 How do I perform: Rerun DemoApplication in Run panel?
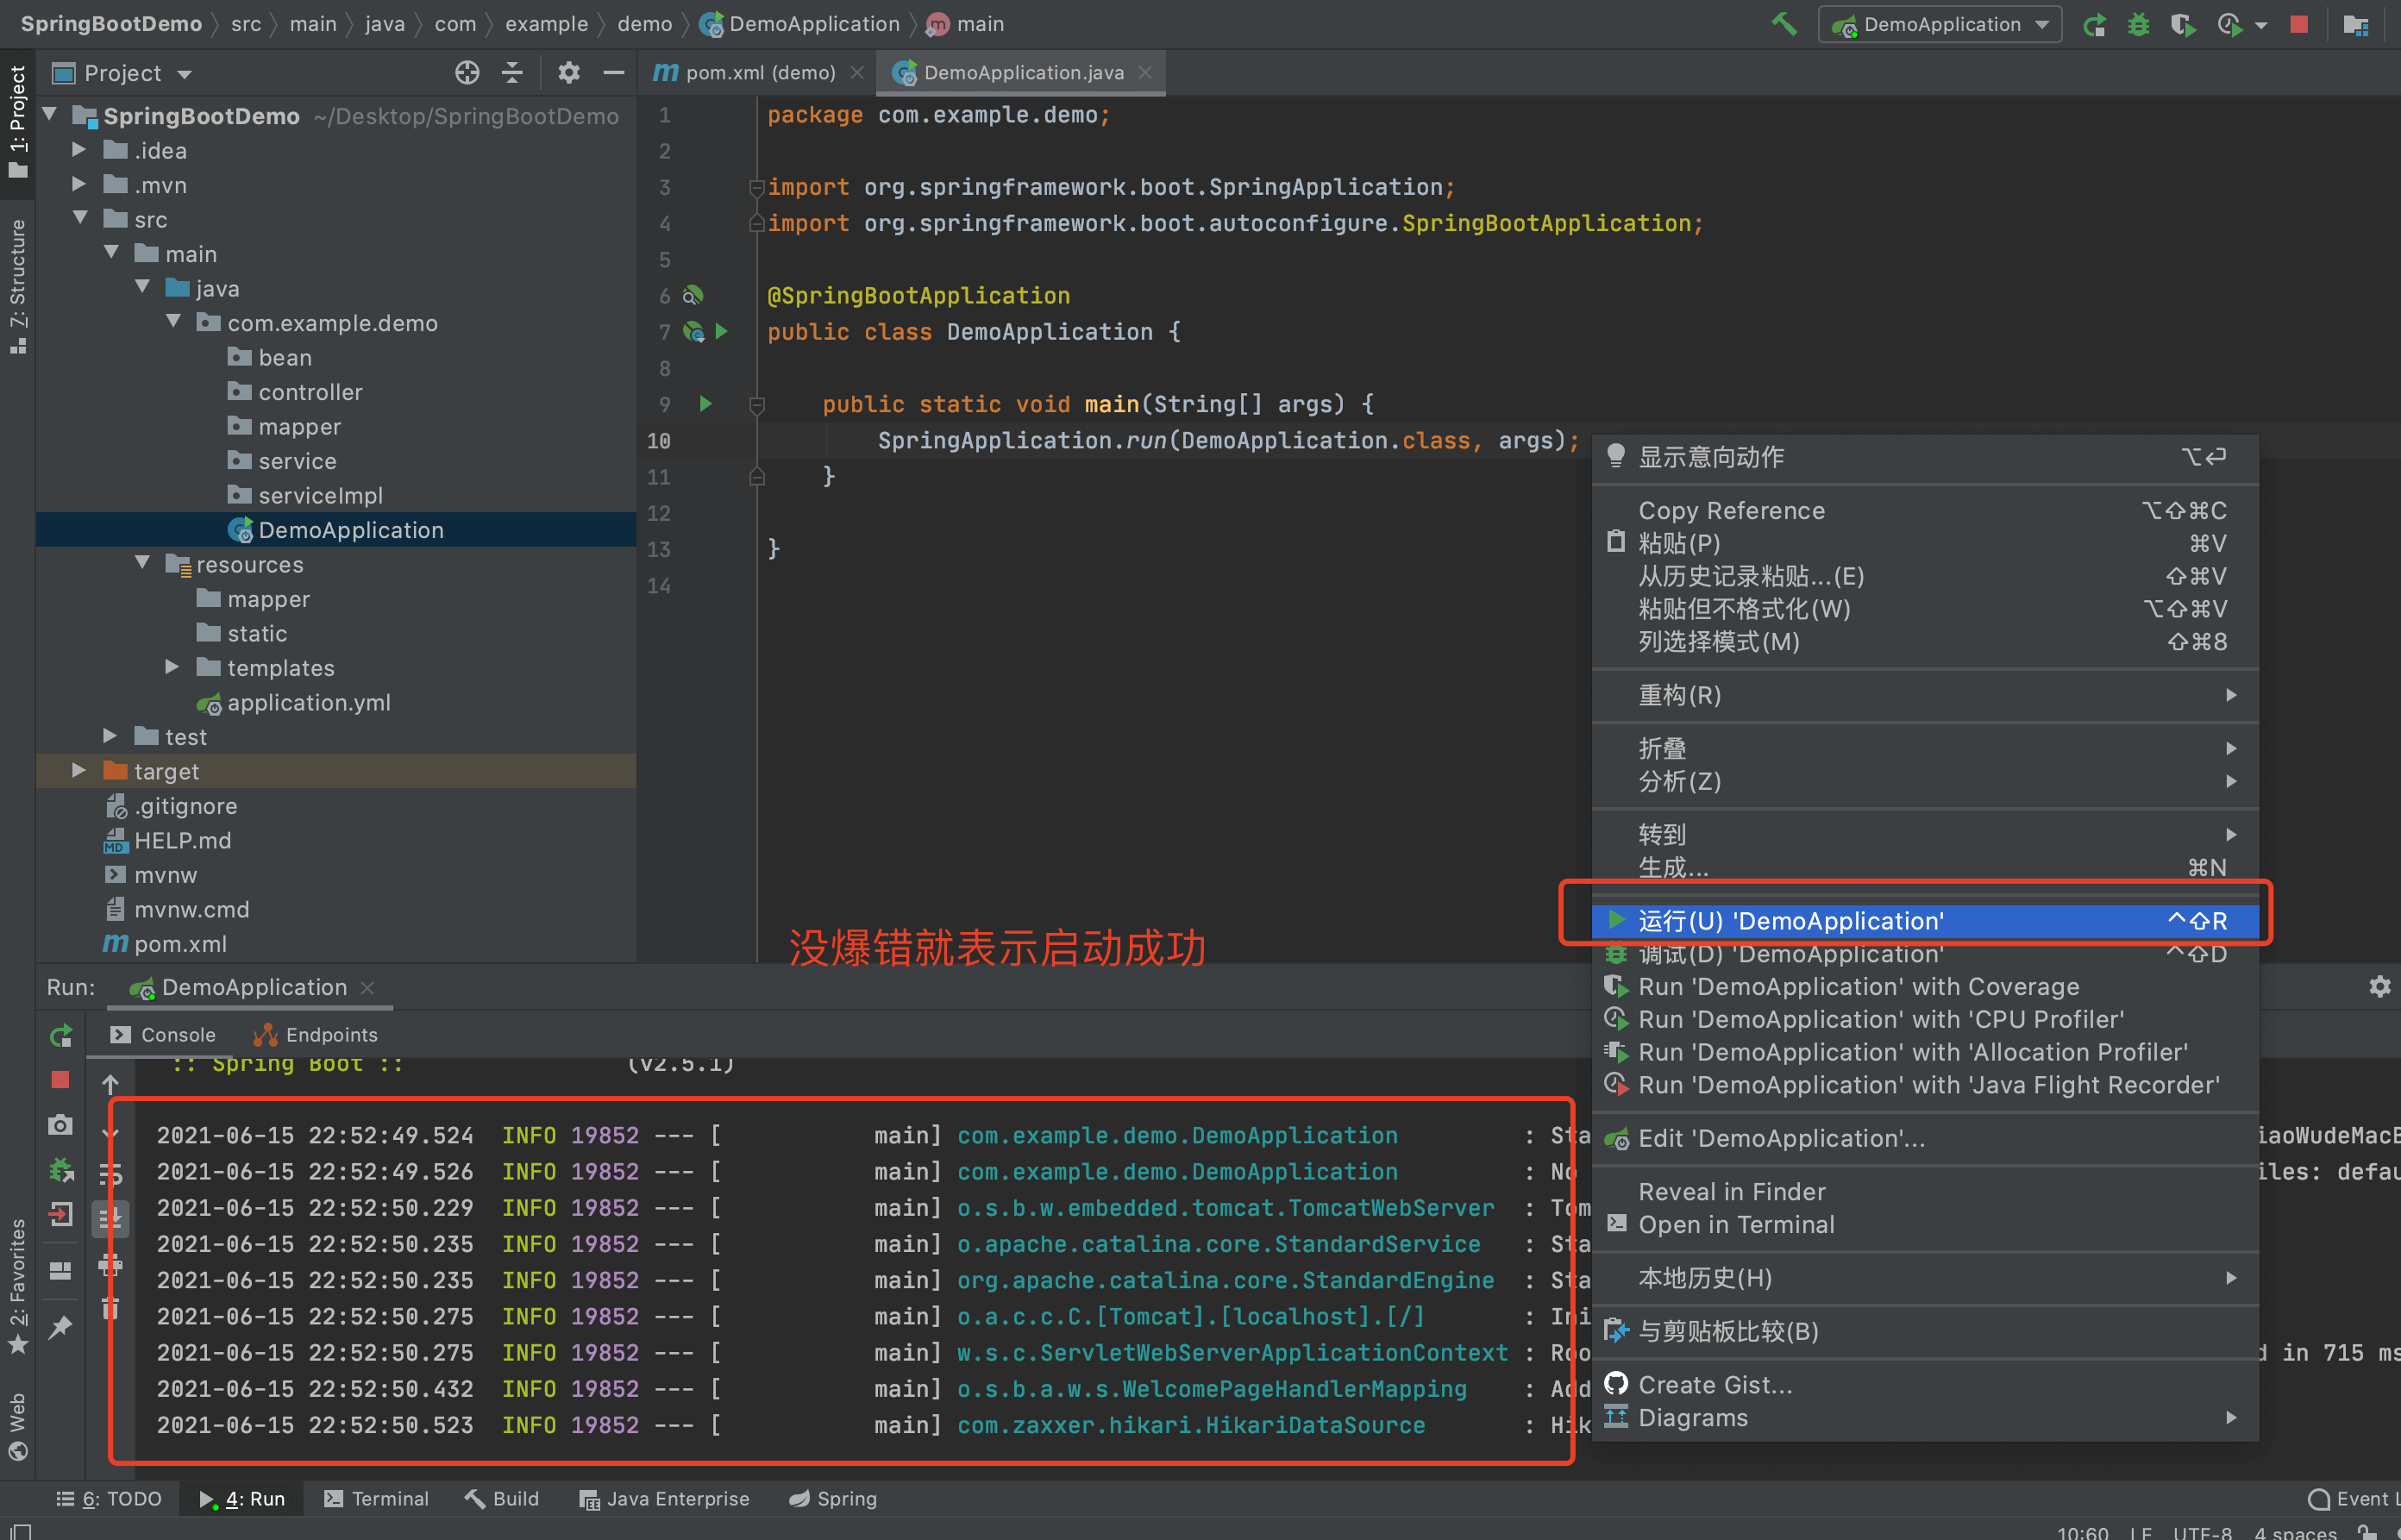(x=61, y=1035)
